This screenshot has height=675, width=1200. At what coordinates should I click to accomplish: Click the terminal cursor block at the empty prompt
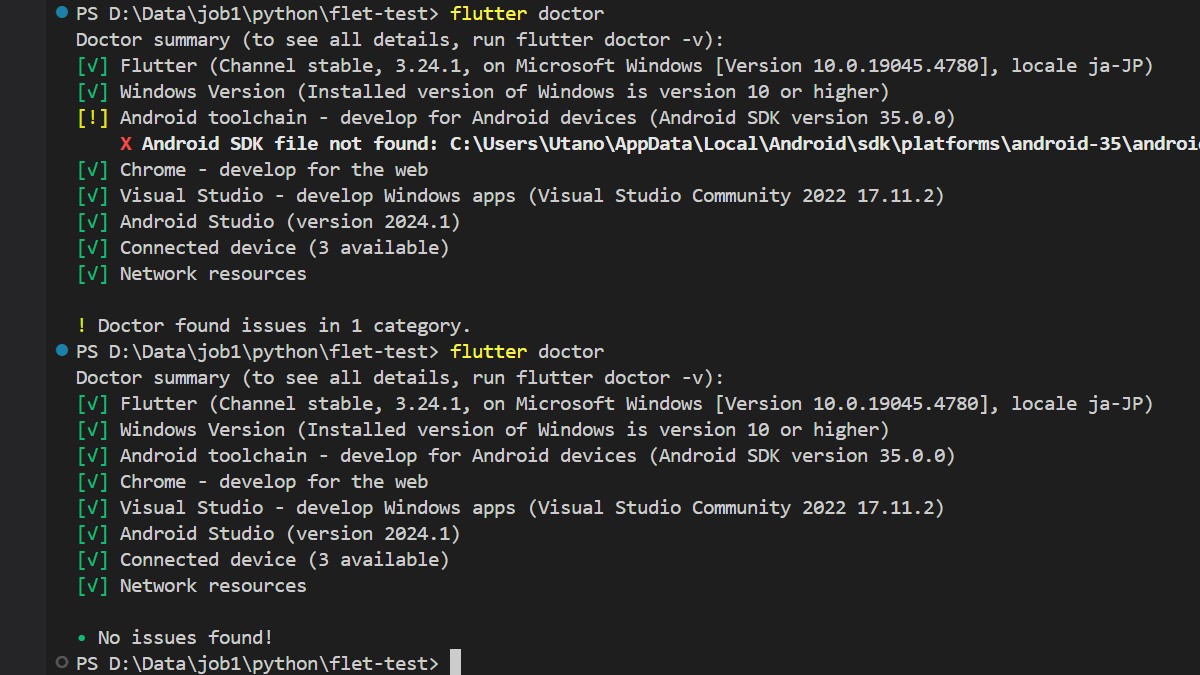coord(456,663)
